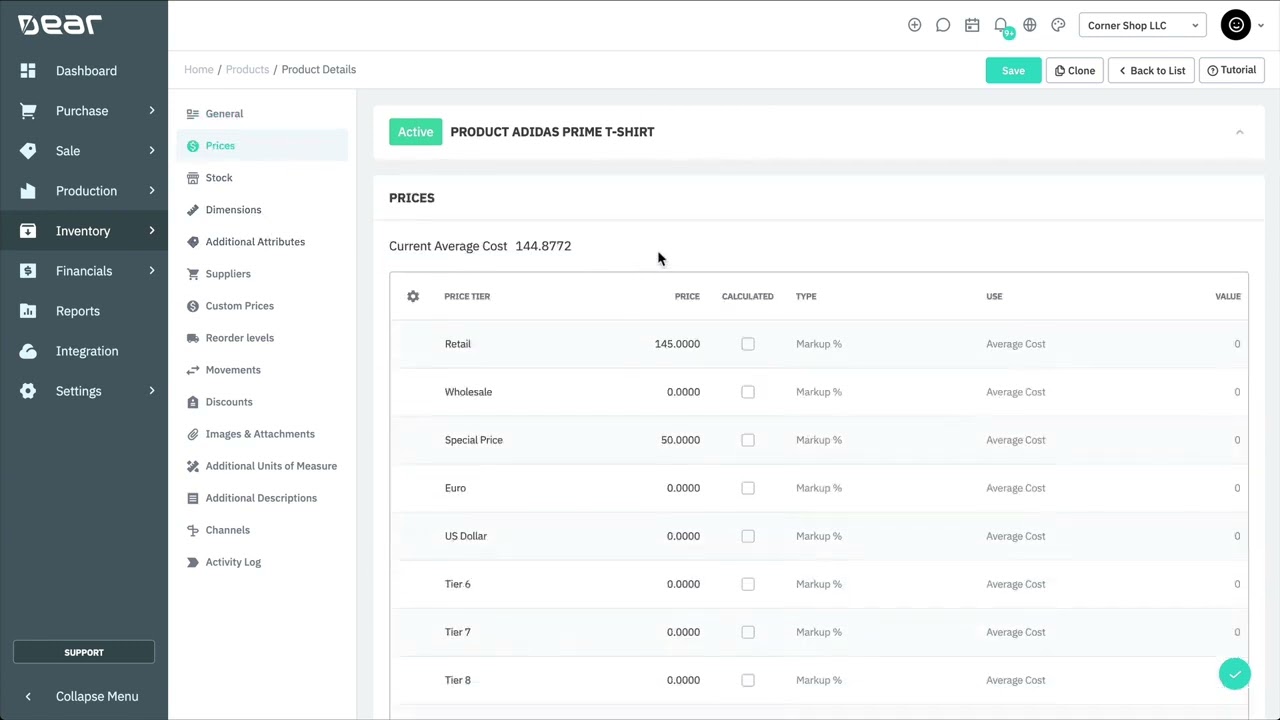Image resolution: width=1280 pixels, height=720 pixels.
Task: Toggle Calculated checkbox for Retail
Action: click(x=748, y=344)
